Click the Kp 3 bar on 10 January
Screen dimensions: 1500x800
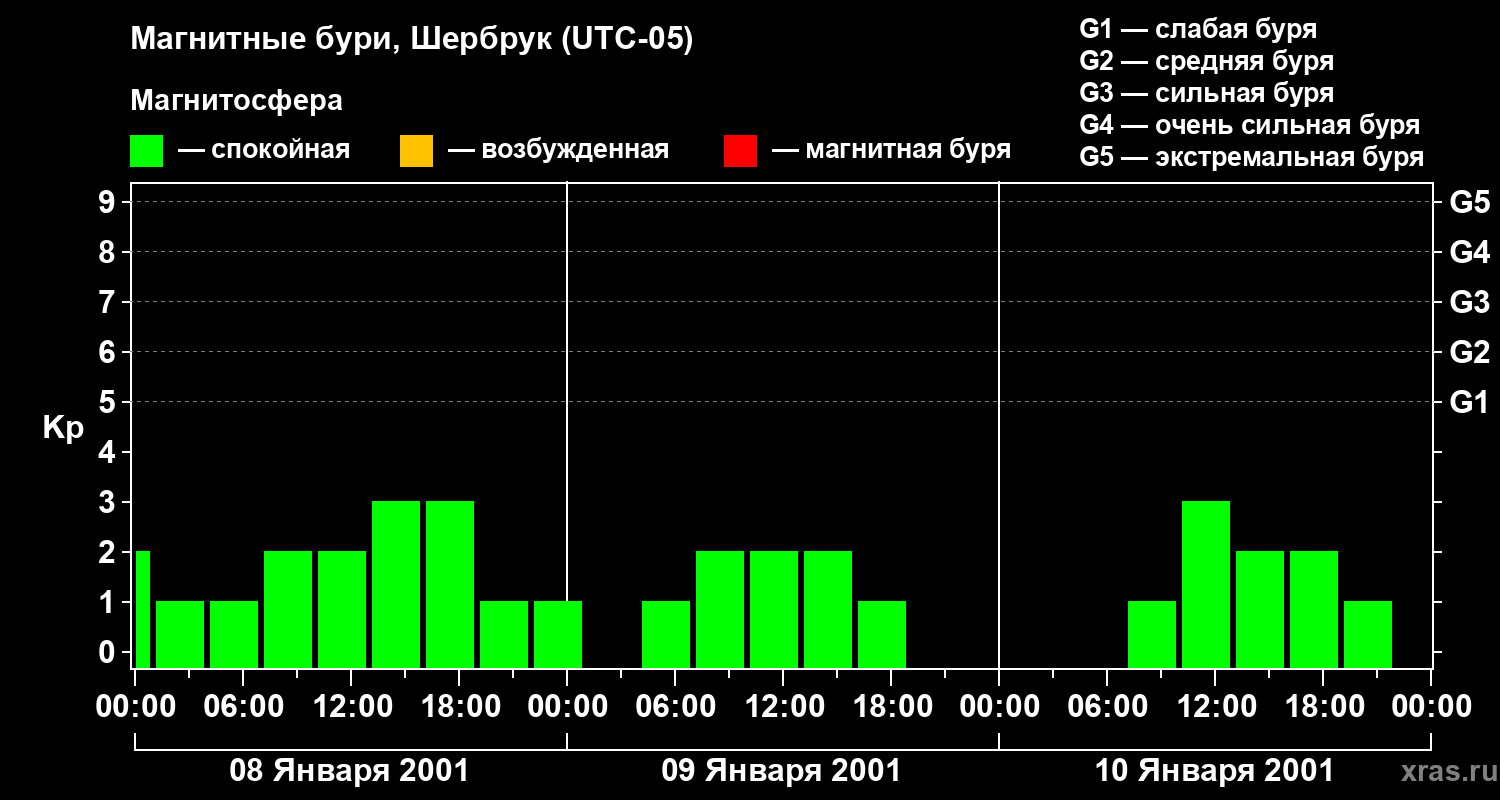pyautogui.click(x=1206, y=584)
